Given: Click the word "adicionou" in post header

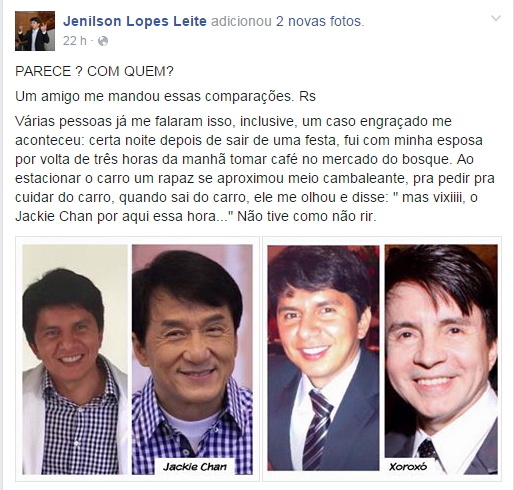Looking at the screenshot, I should click(241, 21).
